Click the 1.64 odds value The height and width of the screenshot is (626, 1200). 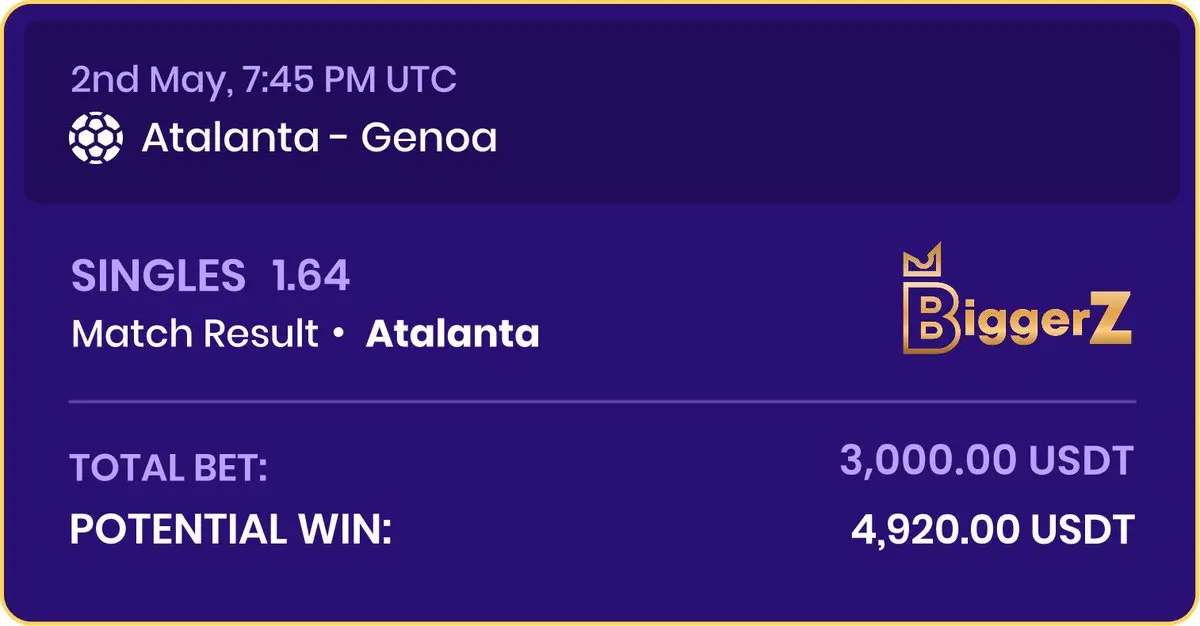click(311, 275)
